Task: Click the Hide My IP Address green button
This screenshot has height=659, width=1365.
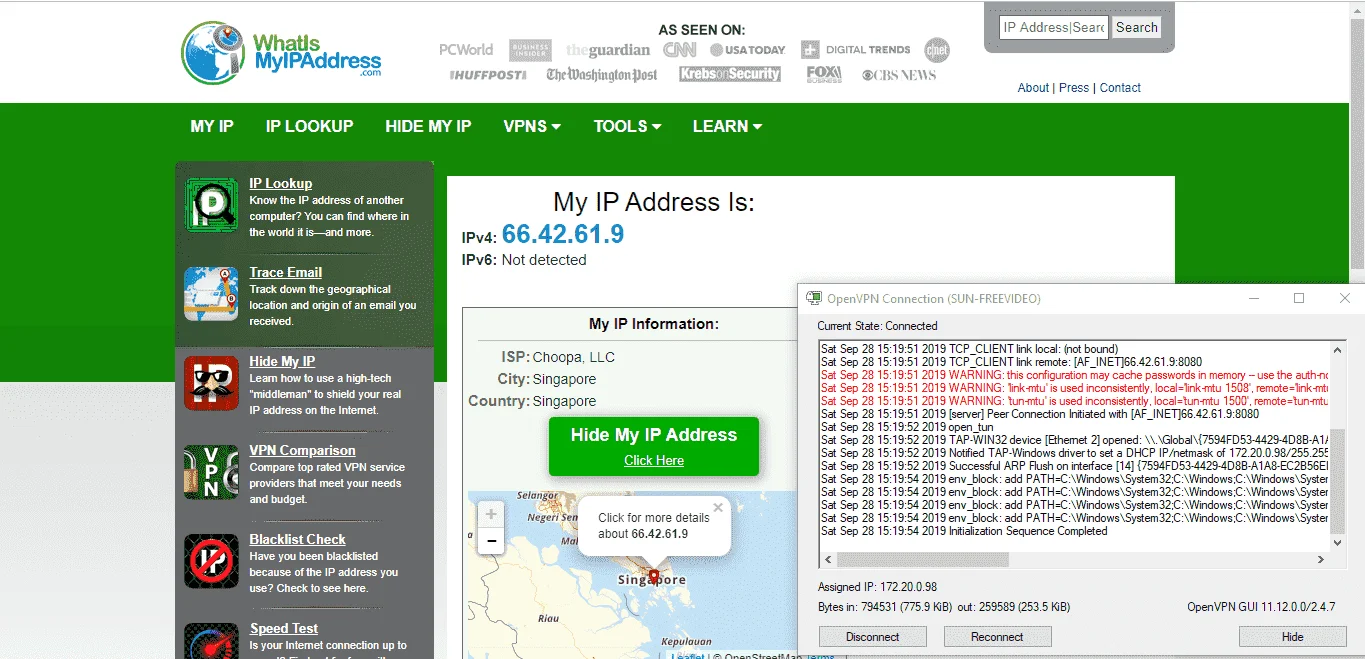Action: (654, 446)
